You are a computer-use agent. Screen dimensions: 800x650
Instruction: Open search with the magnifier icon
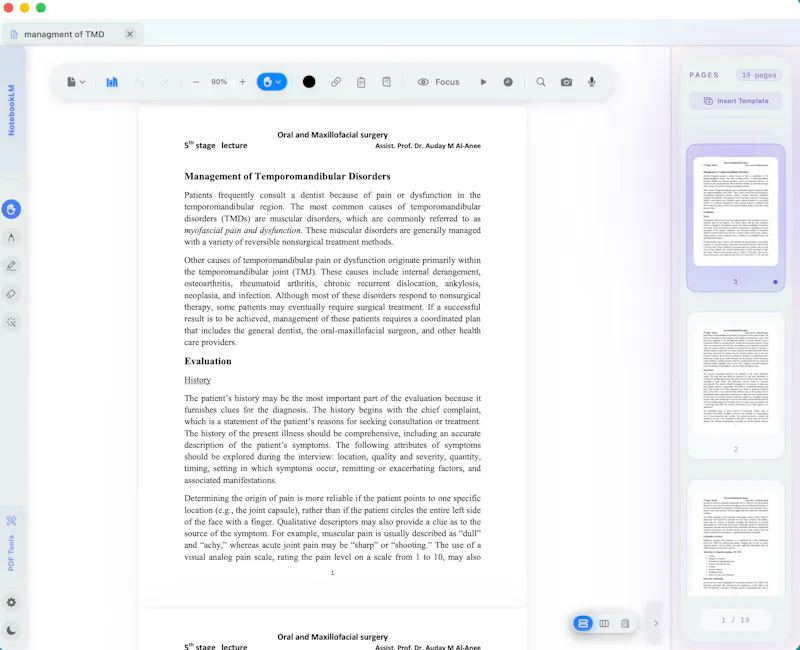tap(541, 82)
